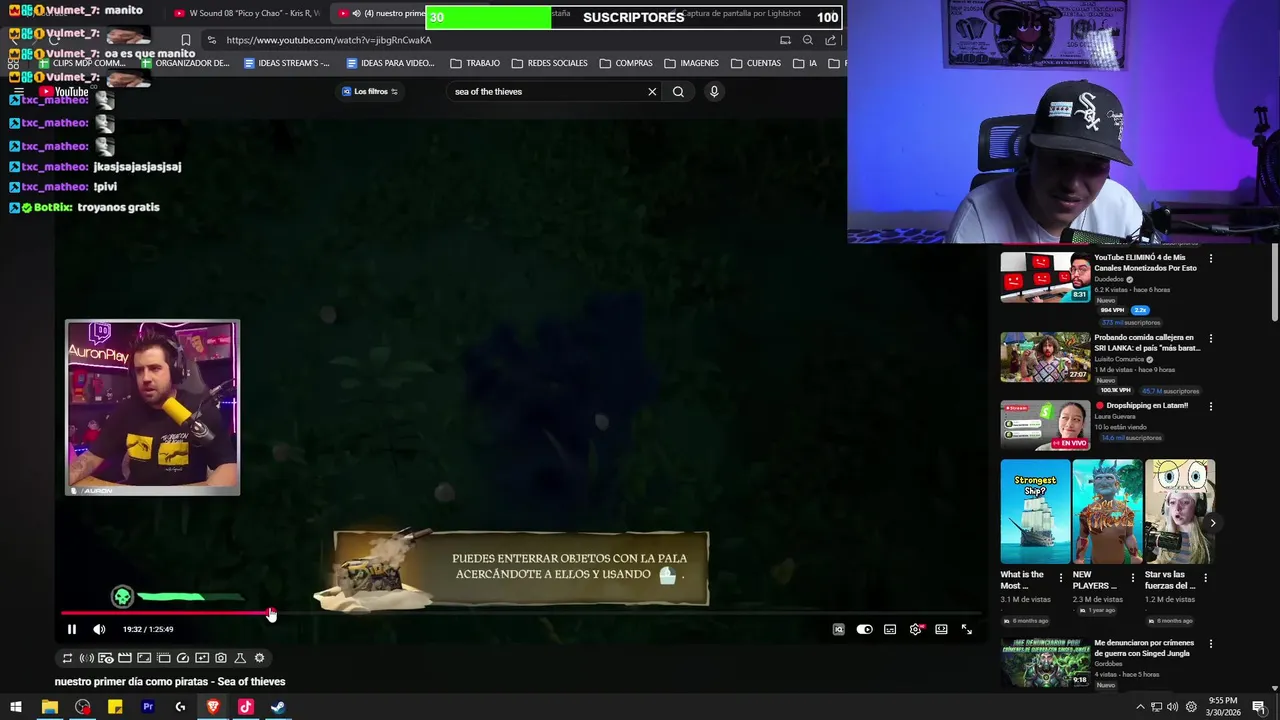Open options menu for Dropshipping live stream

pos(1211,406)
